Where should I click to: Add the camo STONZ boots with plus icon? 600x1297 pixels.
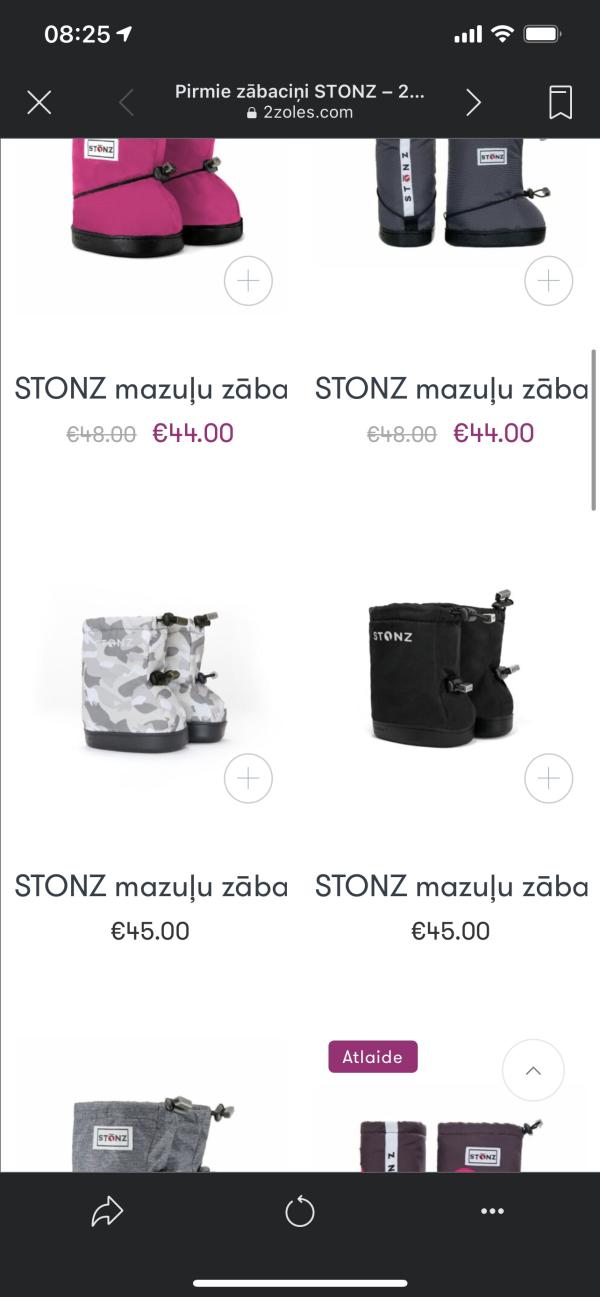pyautogui.click(x=248, y=778)
